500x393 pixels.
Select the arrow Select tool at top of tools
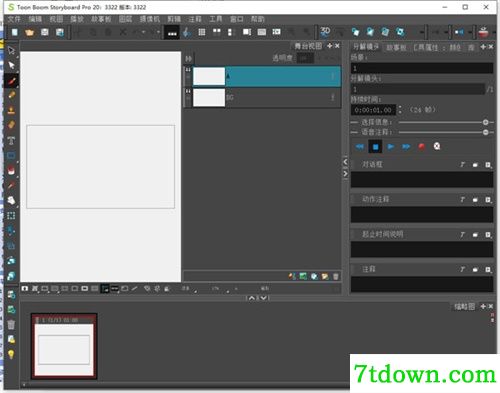pos(11,50)
